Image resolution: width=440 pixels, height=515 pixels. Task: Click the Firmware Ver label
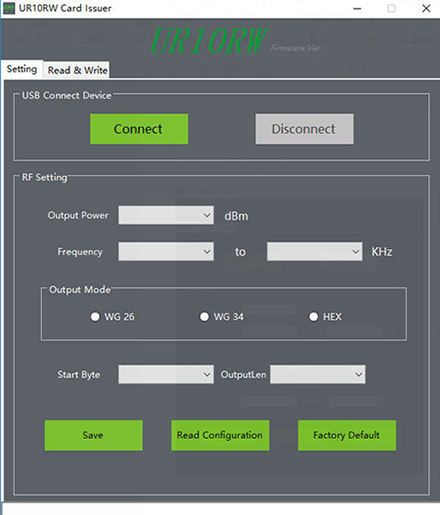[297, 48]
